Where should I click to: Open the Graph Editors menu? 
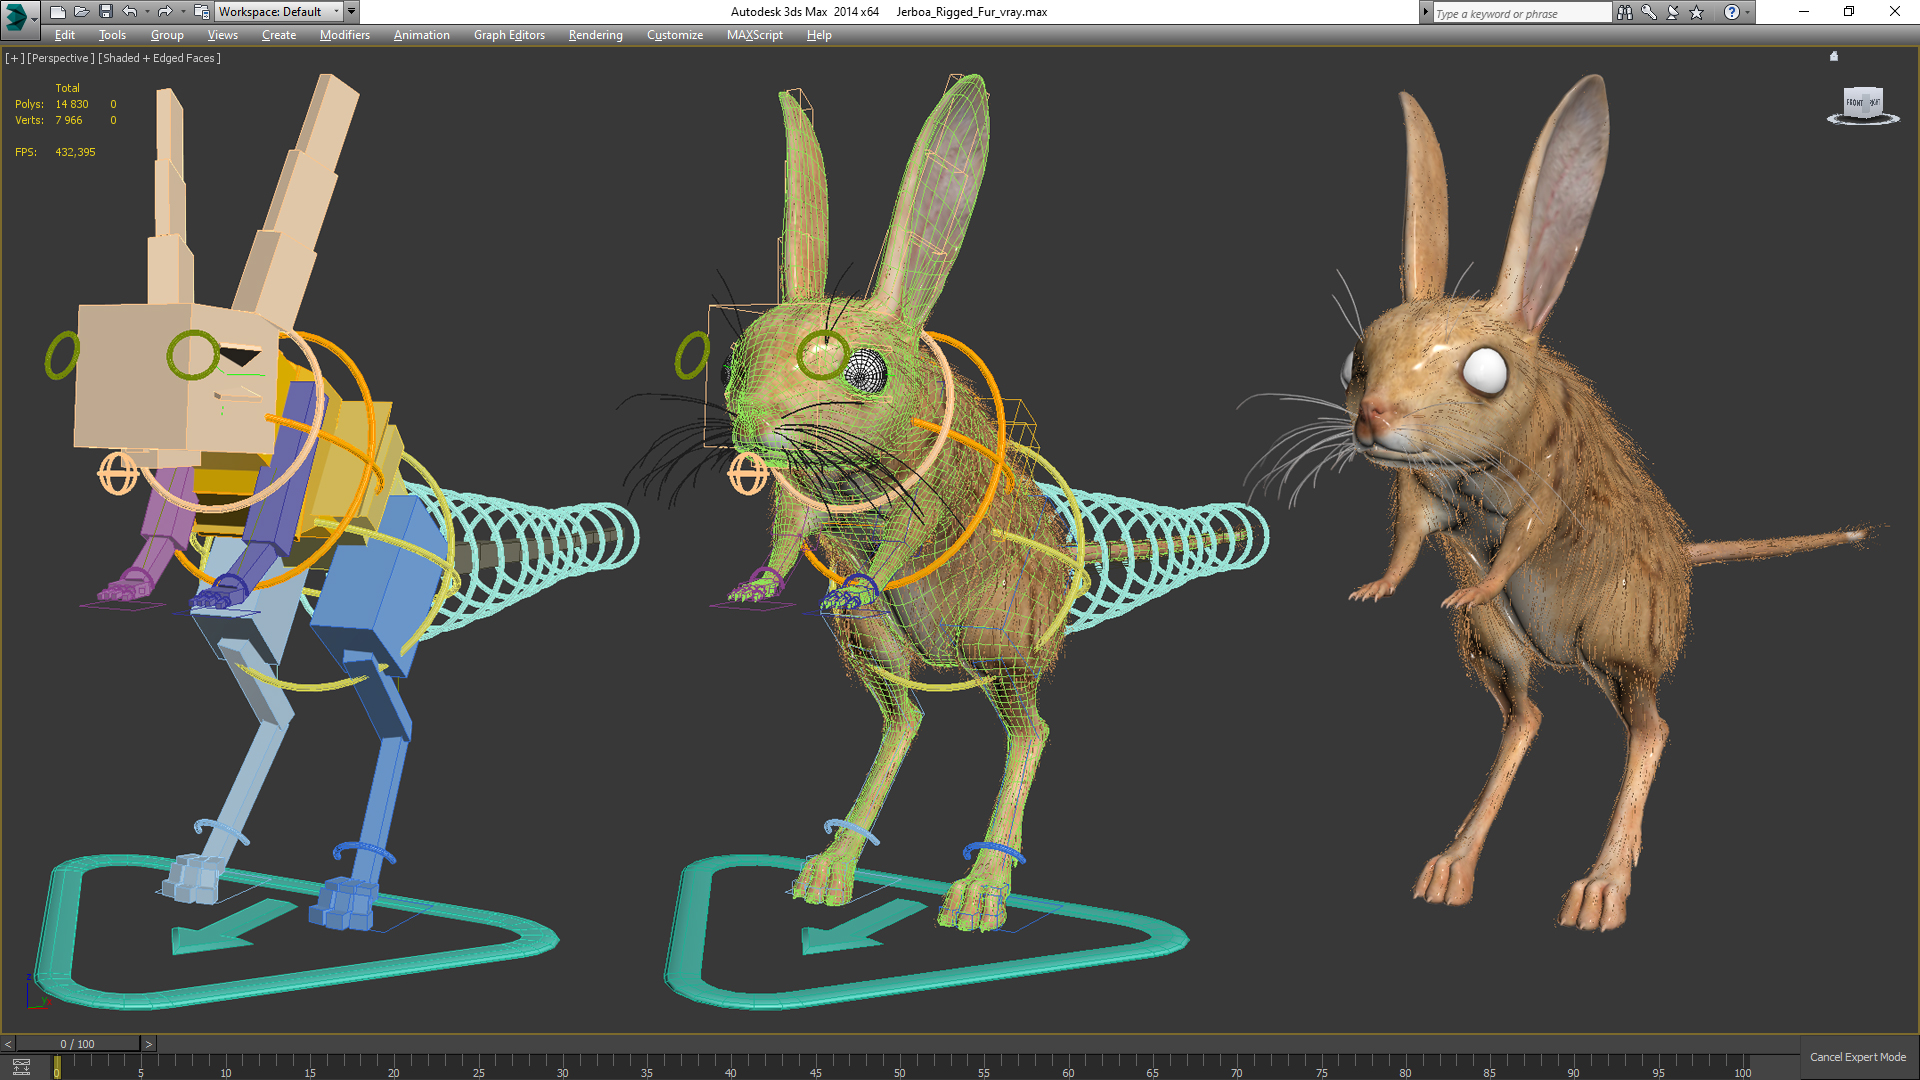tap(509, 35)
